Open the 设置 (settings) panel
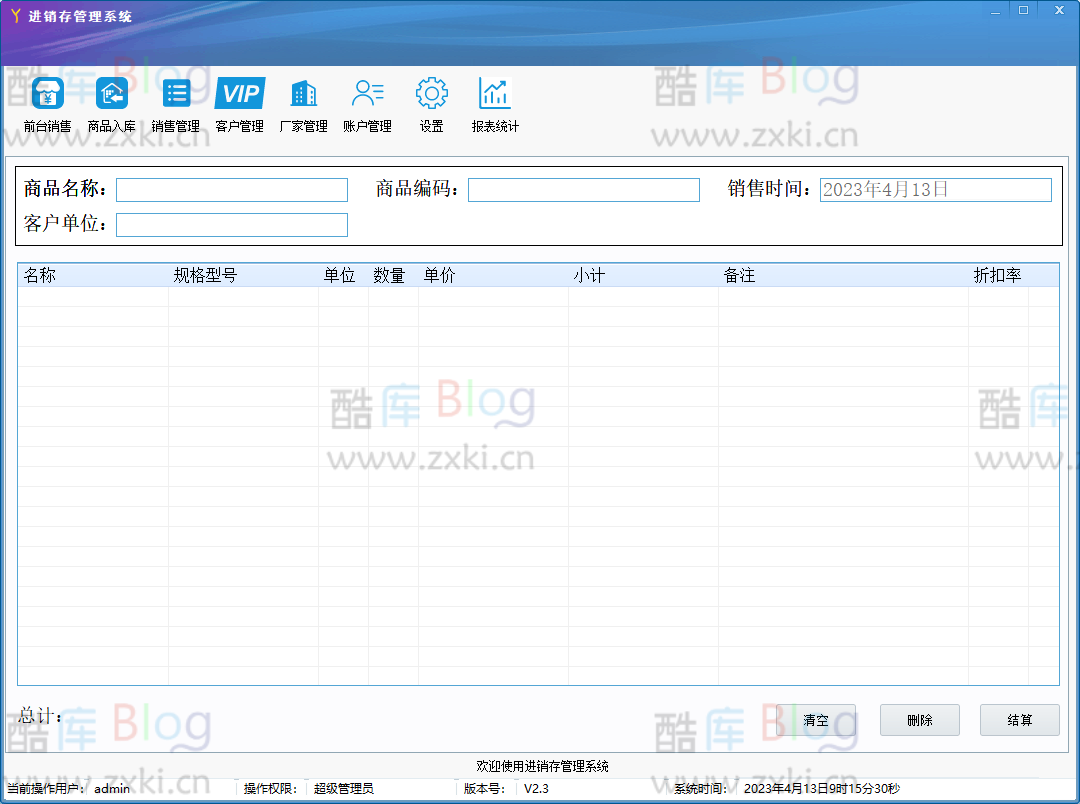 430,102
